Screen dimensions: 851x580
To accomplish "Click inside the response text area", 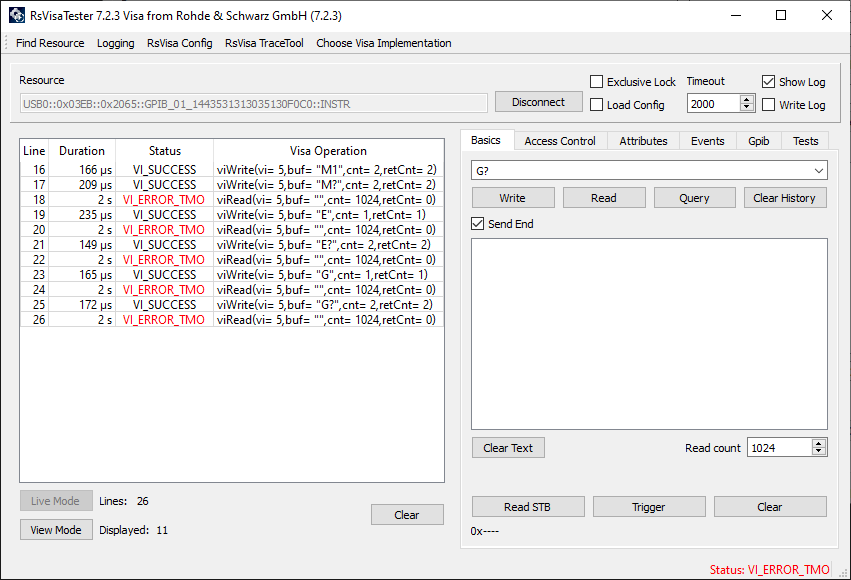I will (x=649, y=334).
